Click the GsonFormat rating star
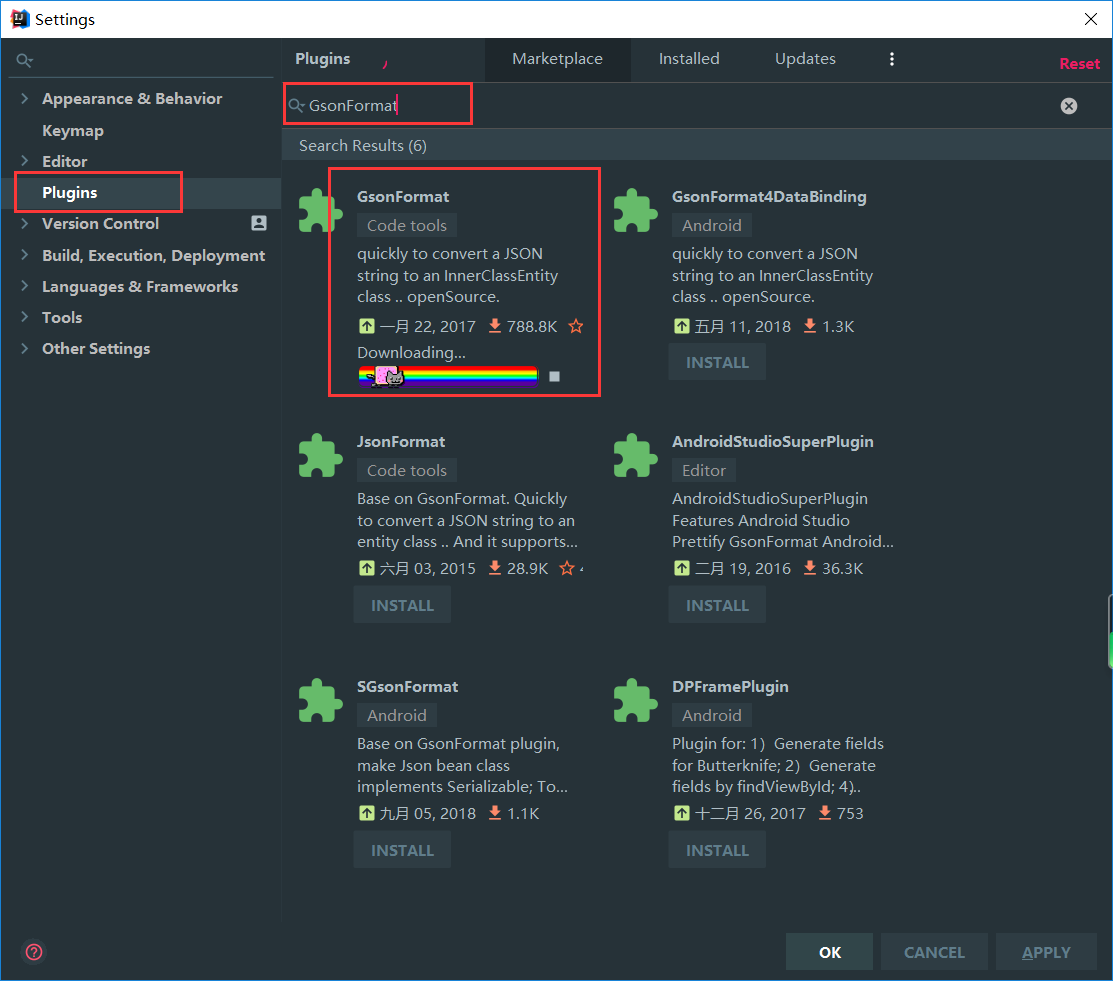 576,326
